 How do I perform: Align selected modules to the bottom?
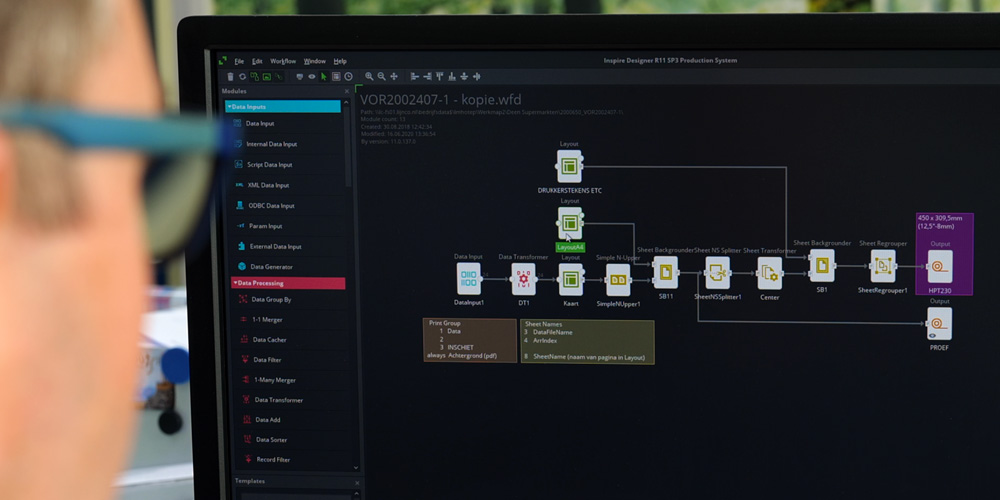point(452,77)
